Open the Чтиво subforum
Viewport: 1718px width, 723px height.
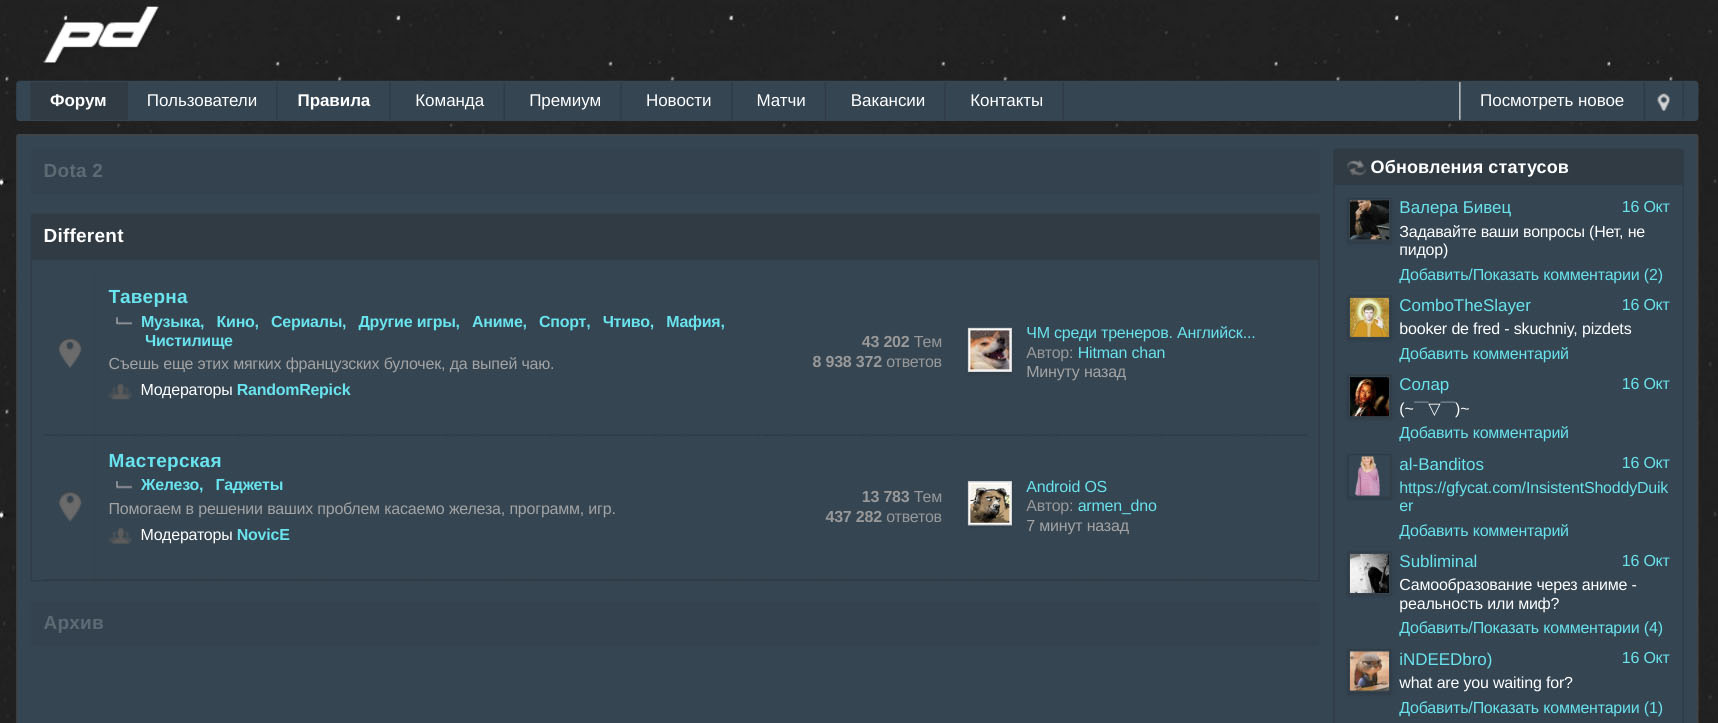coord(627,322)
